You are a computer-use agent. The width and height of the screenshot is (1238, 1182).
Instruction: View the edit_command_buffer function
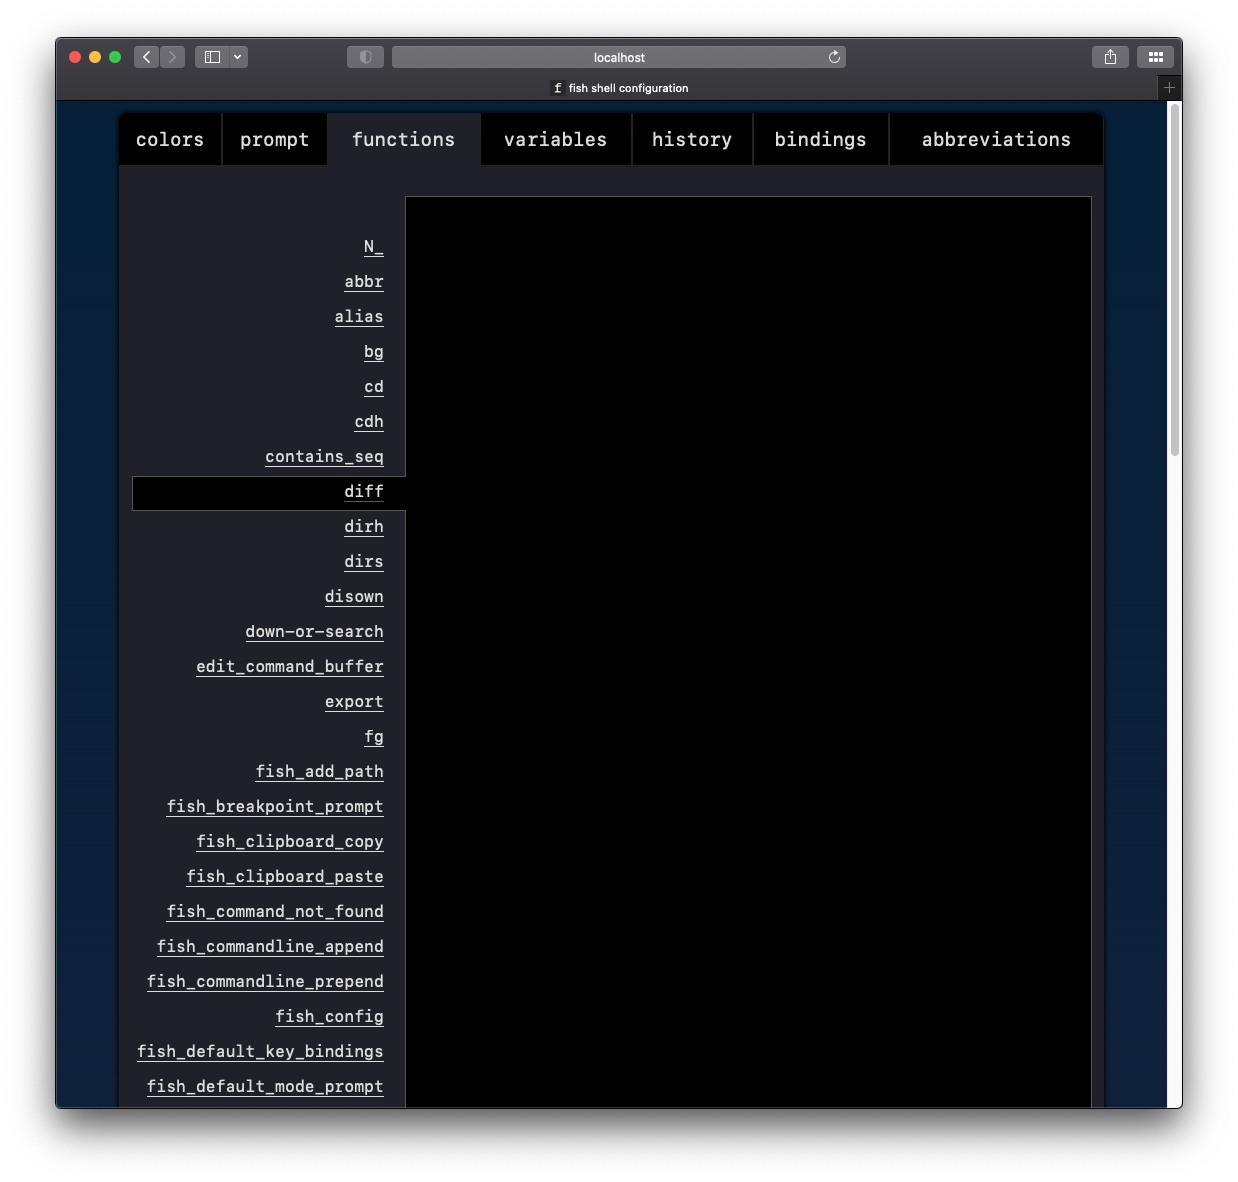click(x=290, y=666)
